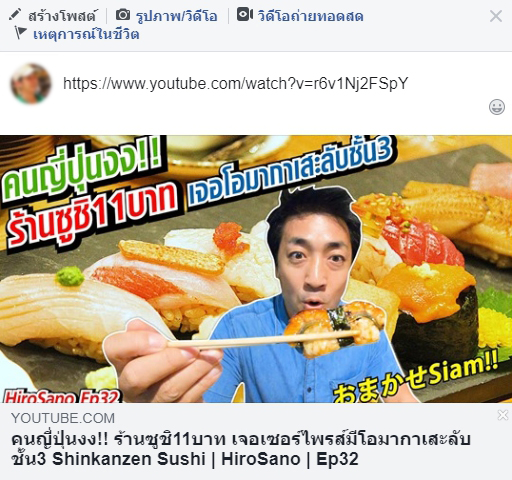The width and height of the screenshot is (512, 480).
Task: Open the รูปภาพ/วิดีโอ option
Action: click(177, 16)
